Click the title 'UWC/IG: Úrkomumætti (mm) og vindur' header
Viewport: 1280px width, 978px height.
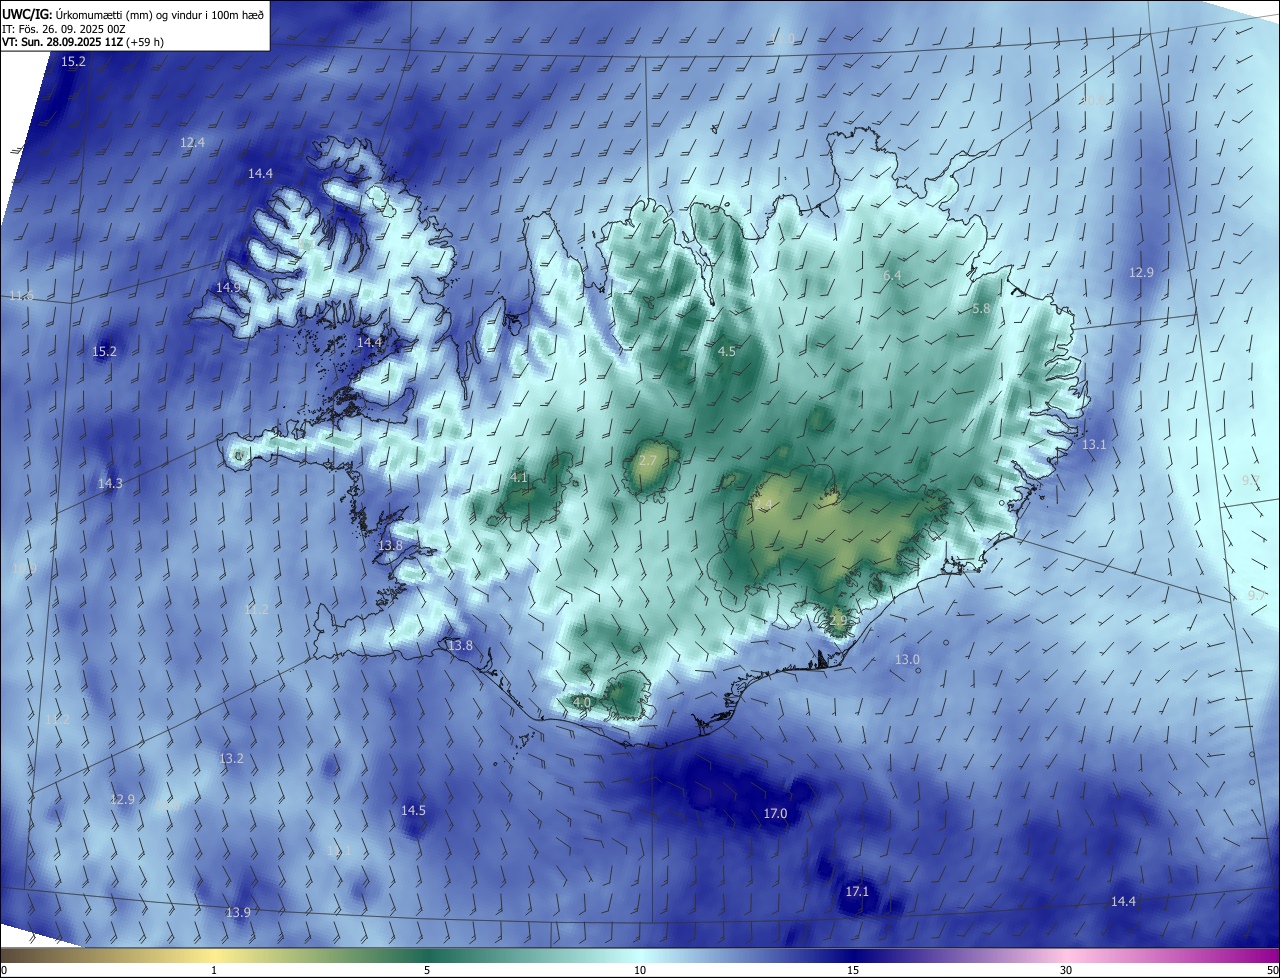[132, 14]
